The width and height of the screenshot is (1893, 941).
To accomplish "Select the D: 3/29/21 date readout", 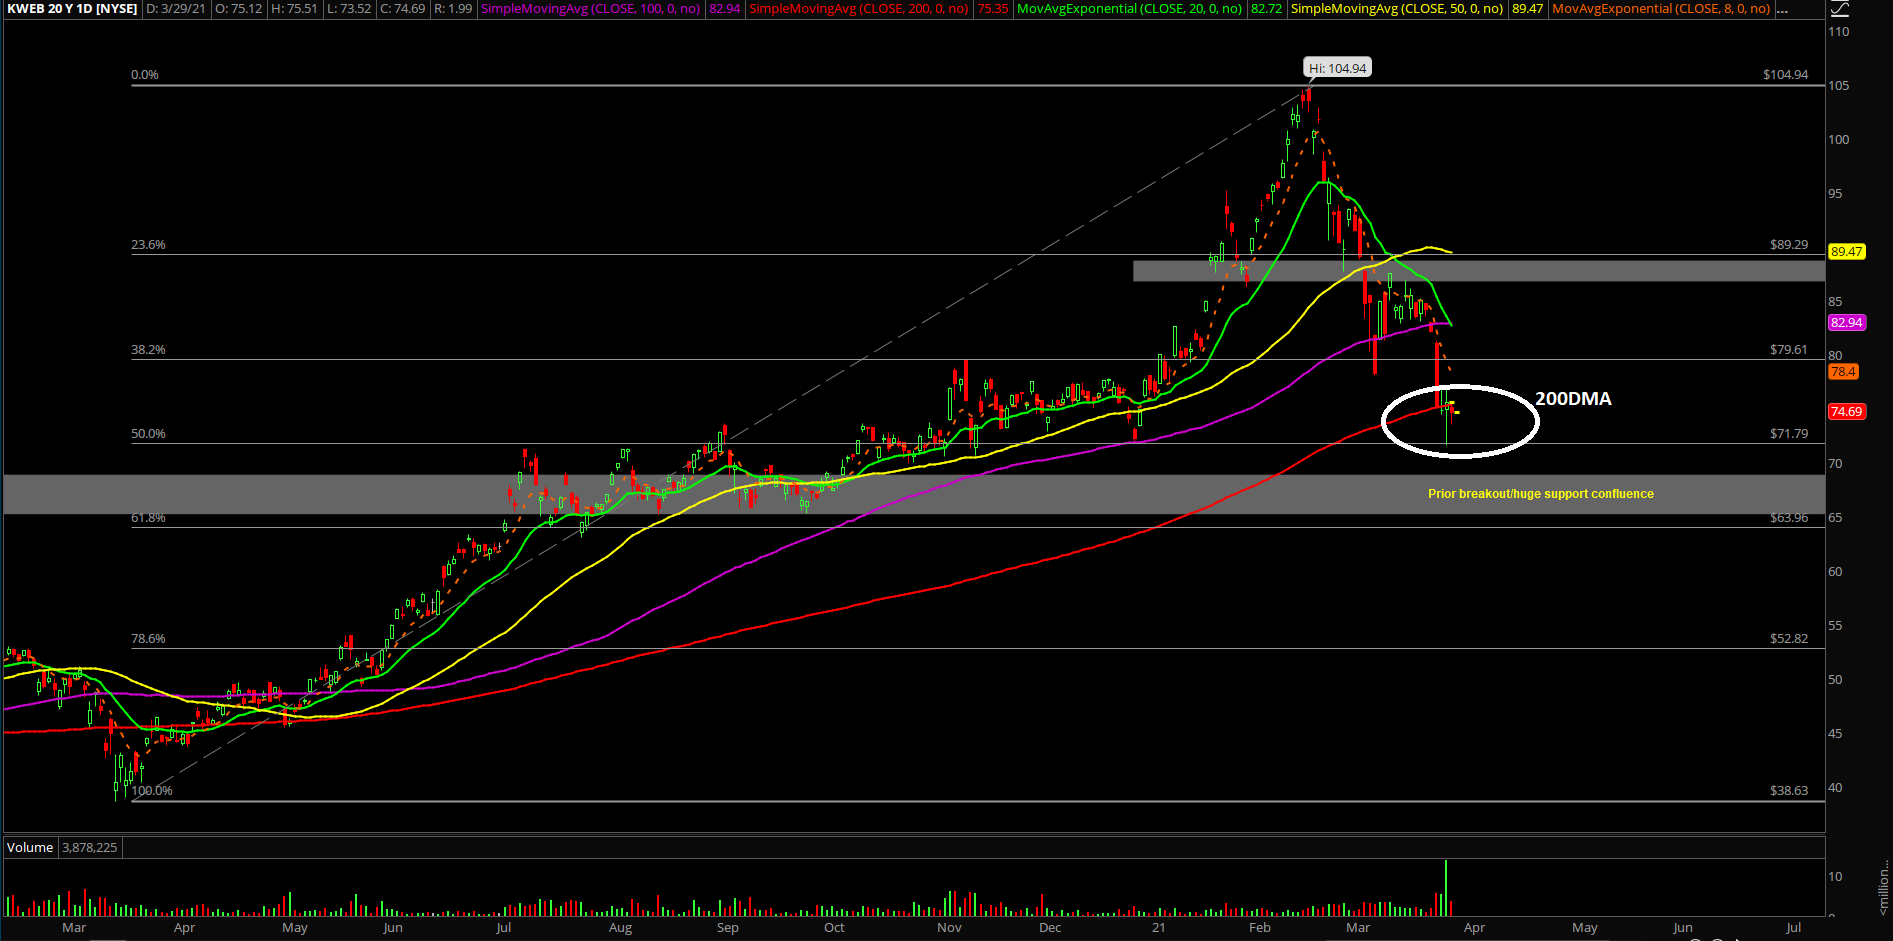I will [176, 8].
